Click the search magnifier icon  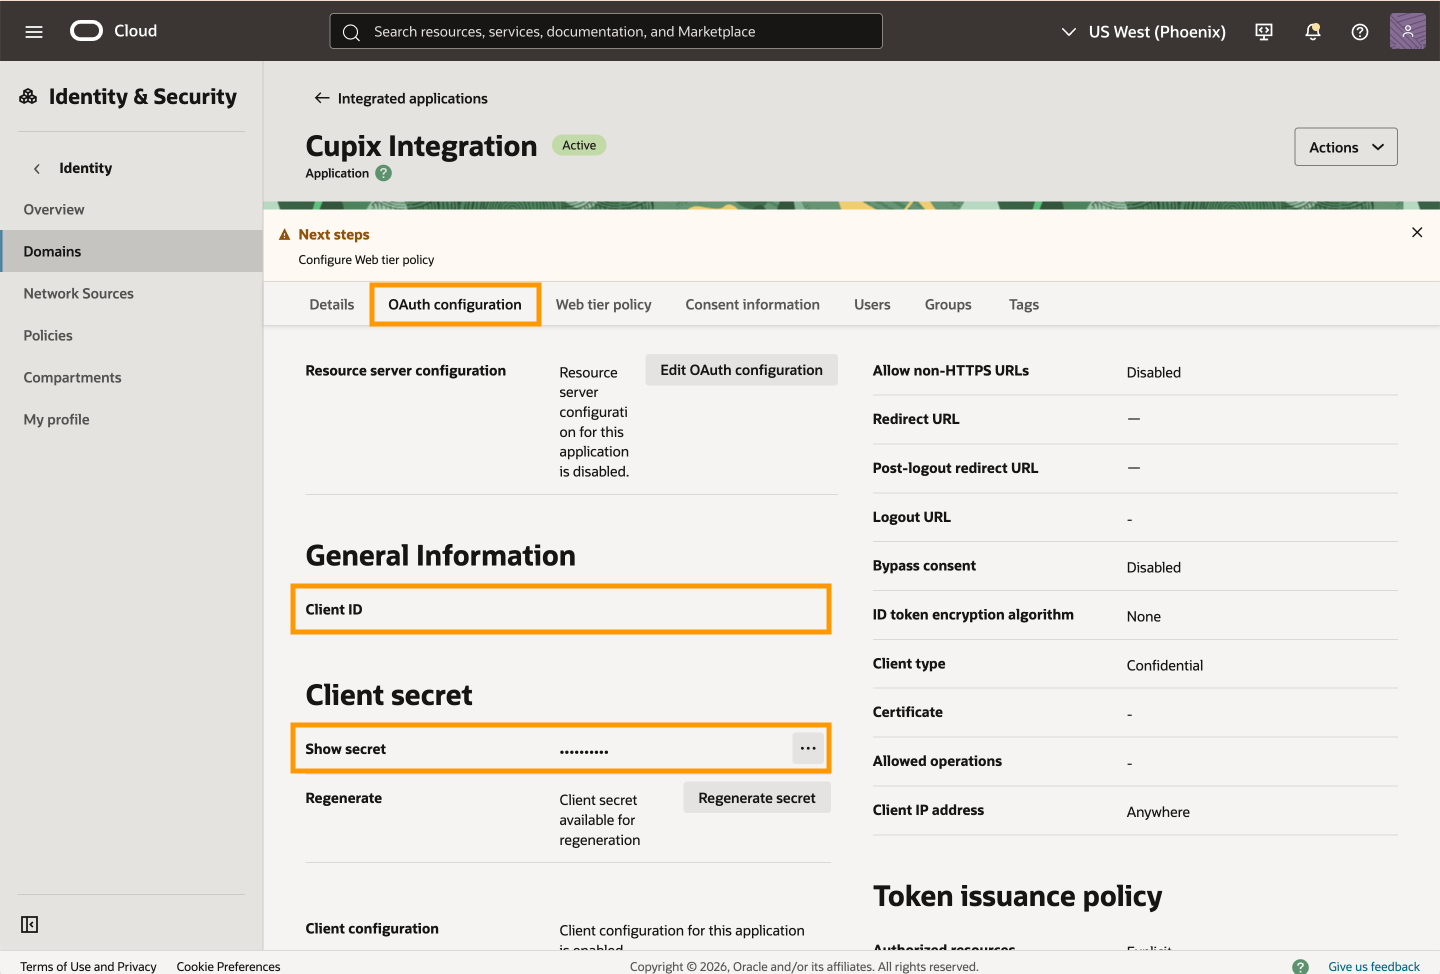click(351, 32)
